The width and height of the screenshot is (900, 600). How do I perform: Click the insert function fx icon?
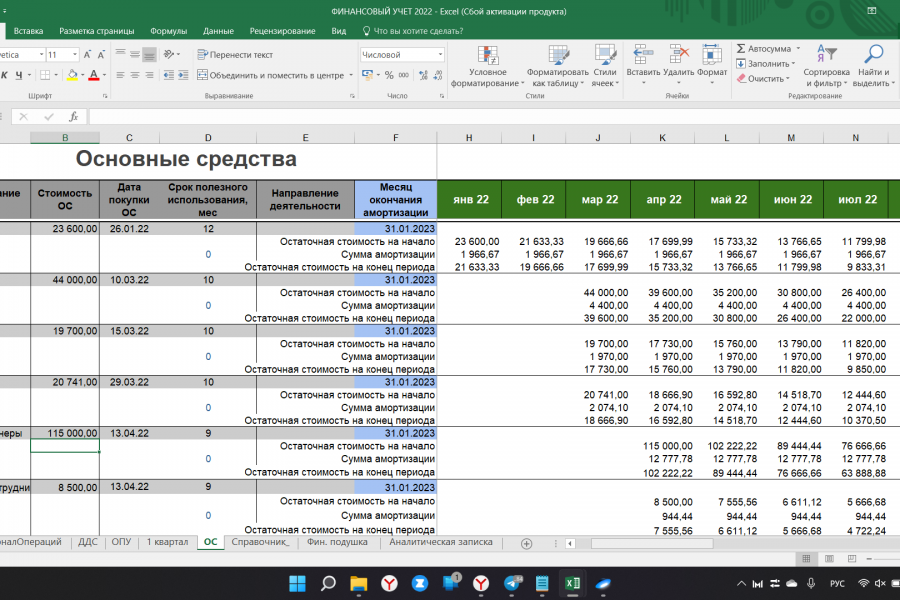point(73,117)
